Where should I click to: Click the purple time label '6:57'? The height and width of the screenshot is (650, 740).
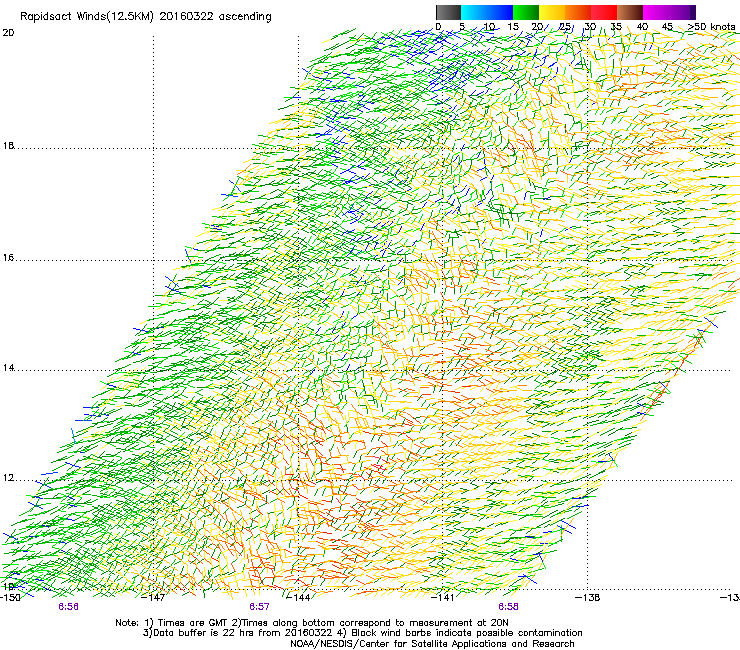[260, 607]
